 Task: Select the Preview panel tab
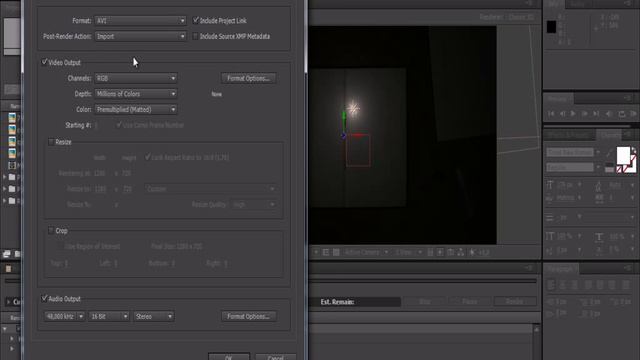558,98
